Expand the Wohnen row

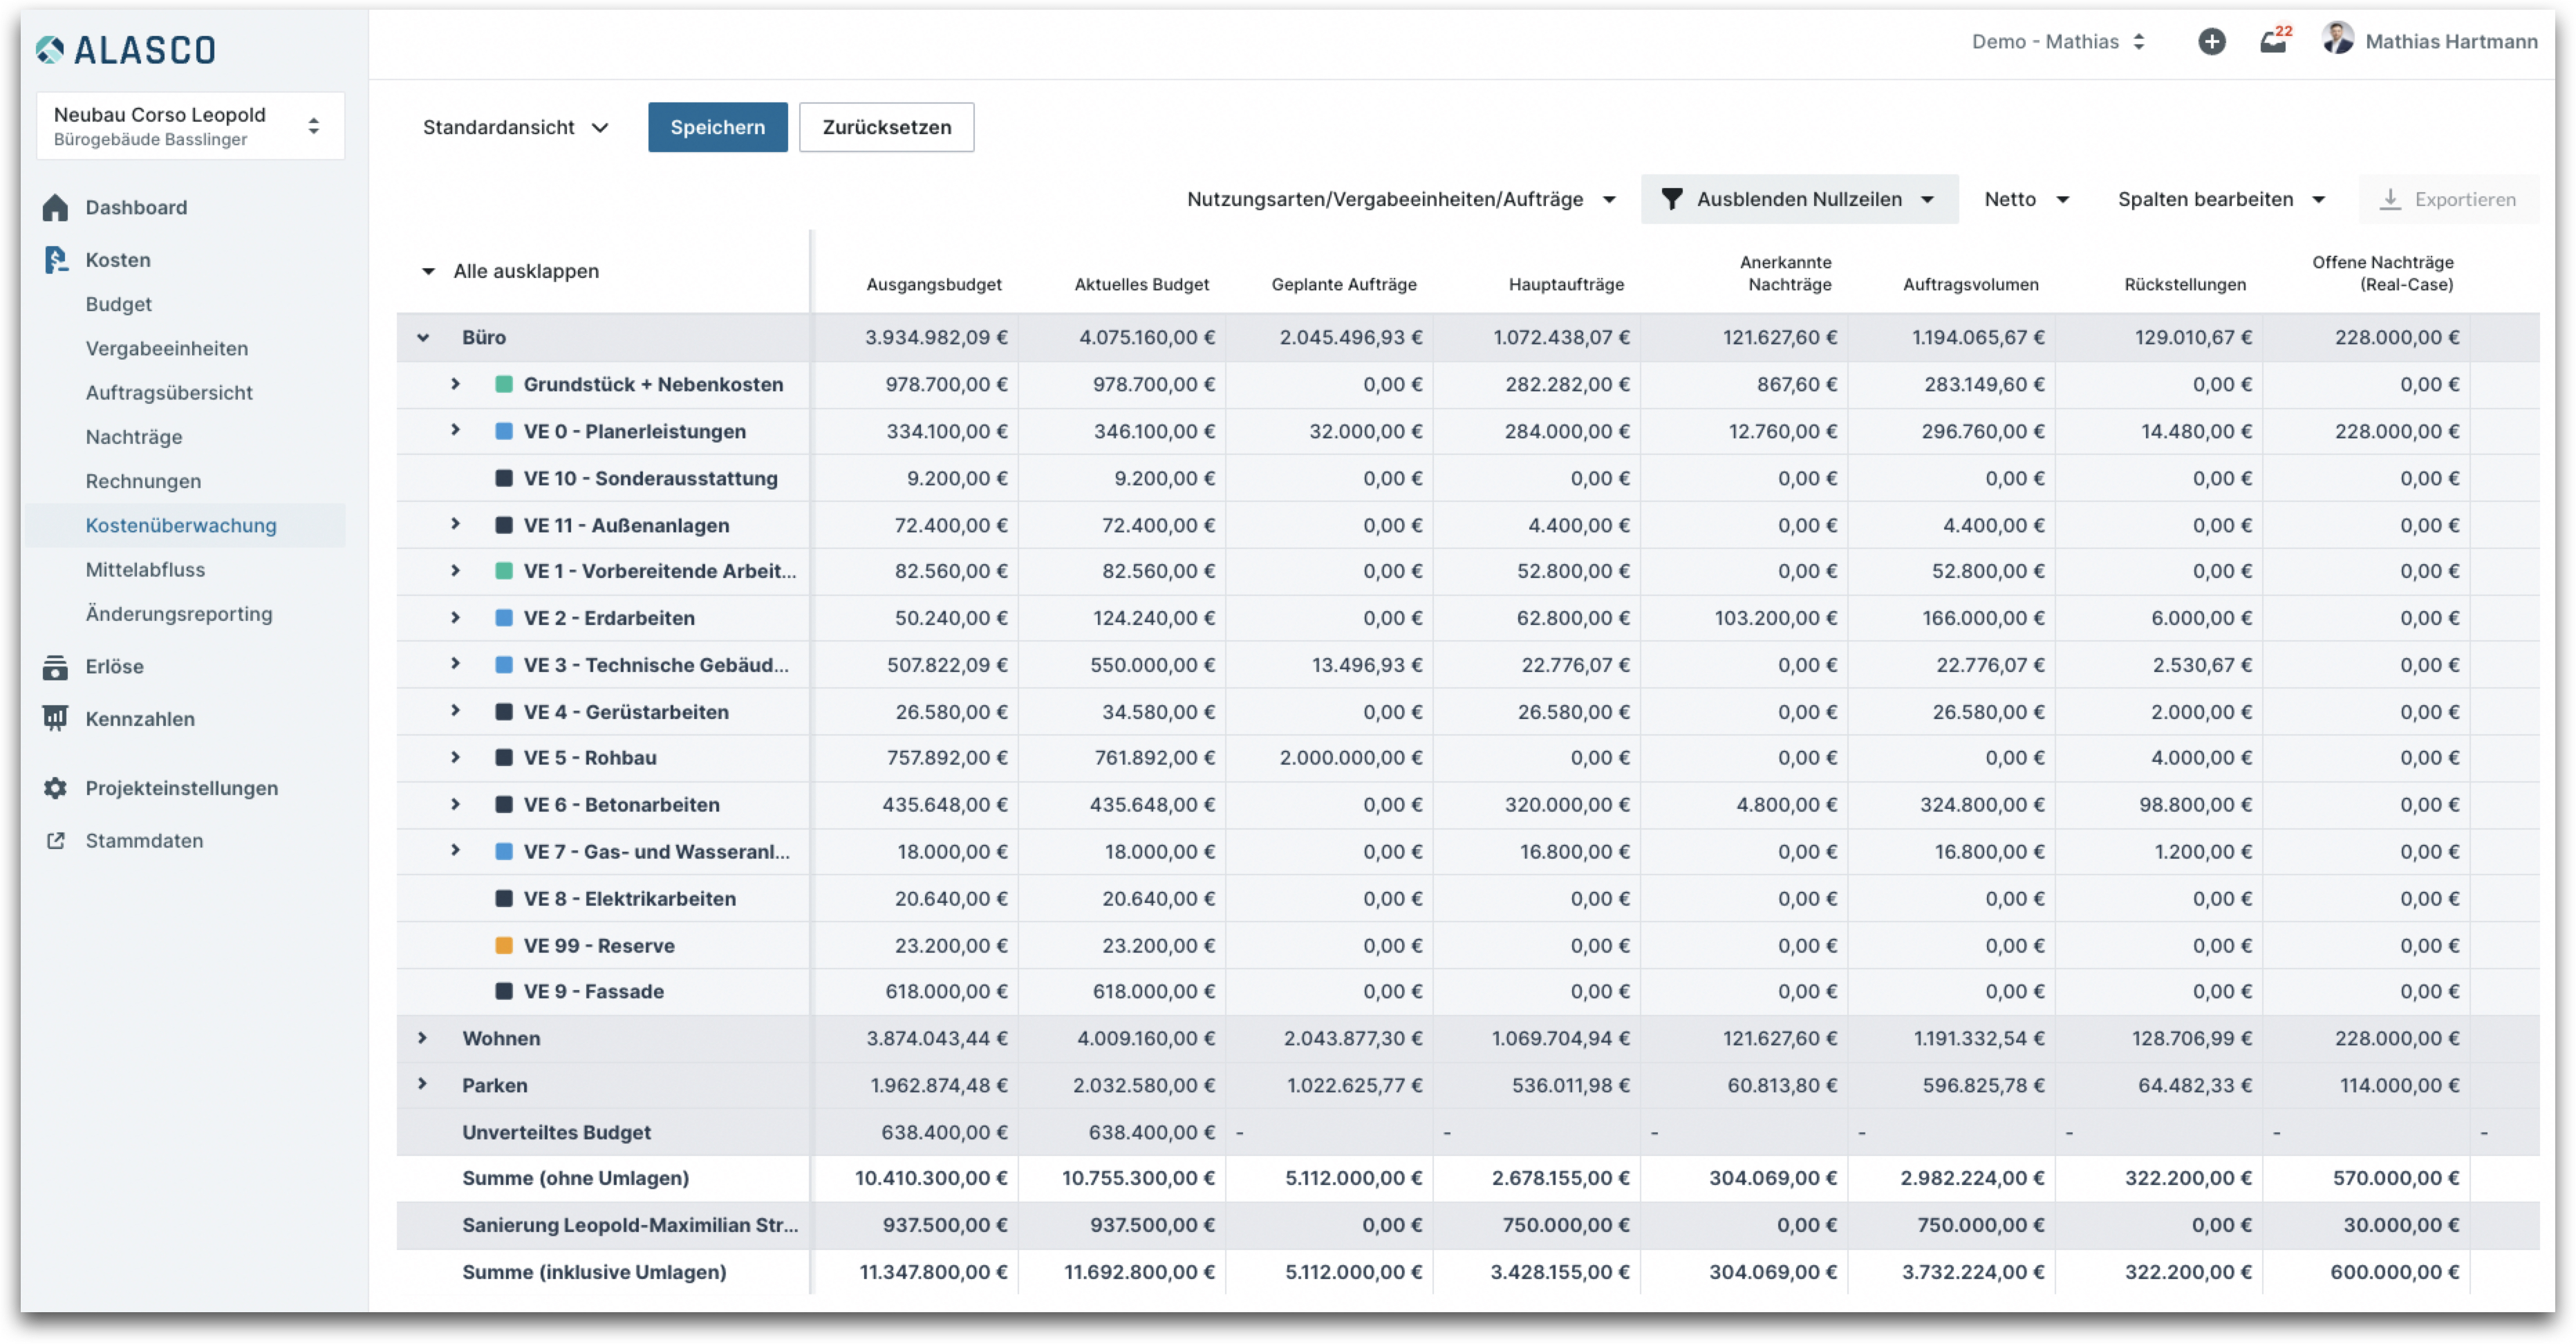423,1038
